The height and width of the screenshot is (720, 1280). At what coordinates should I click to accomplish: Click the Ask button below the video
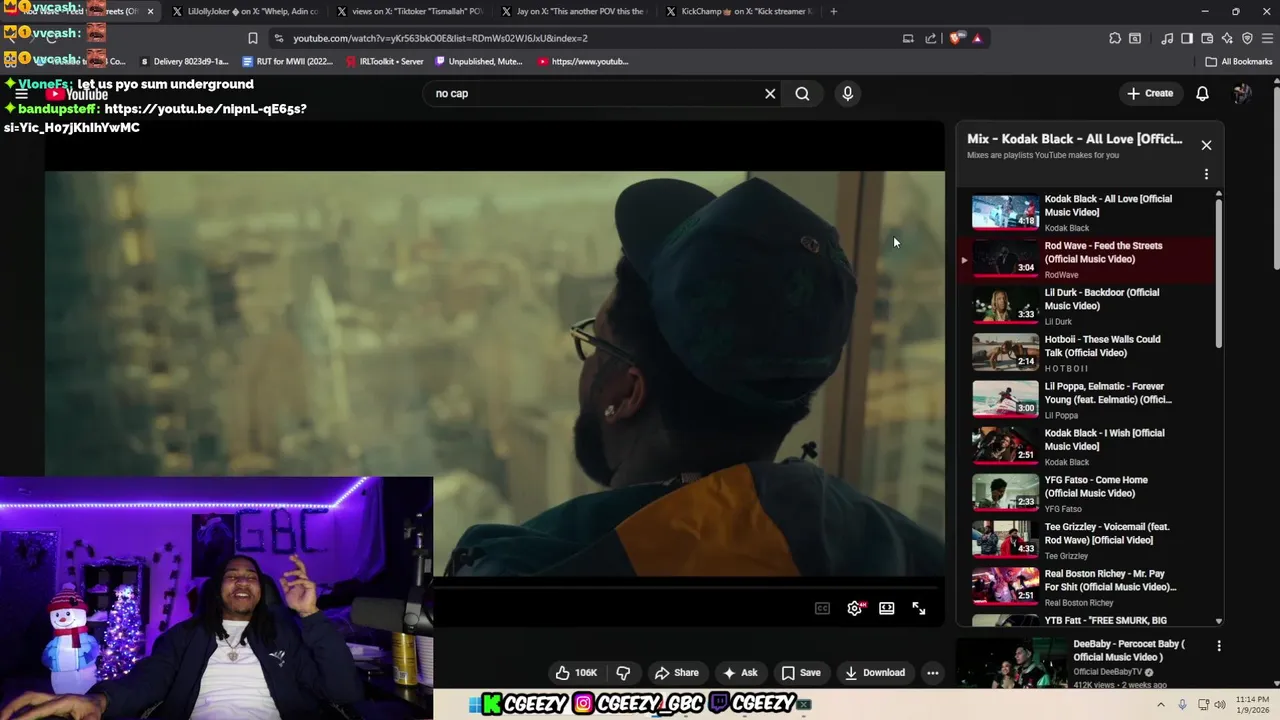[740, 673]
